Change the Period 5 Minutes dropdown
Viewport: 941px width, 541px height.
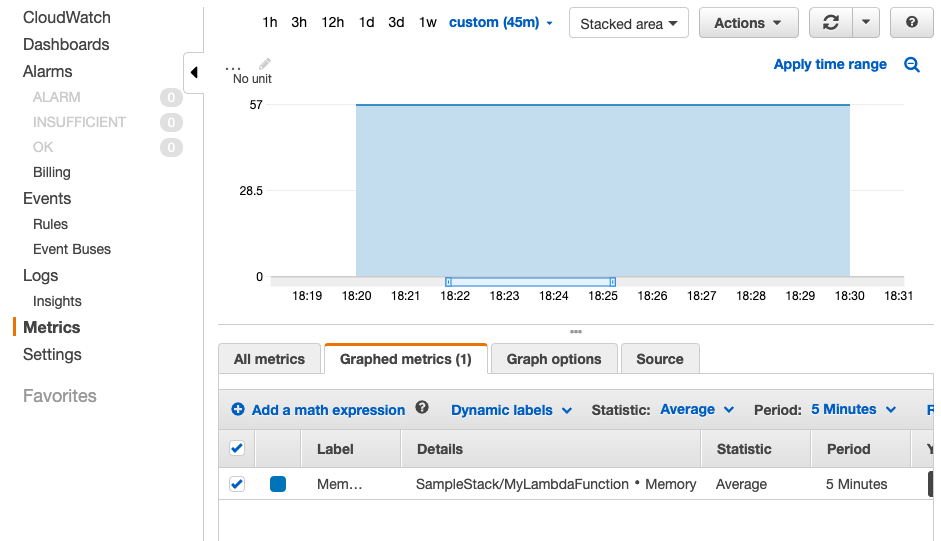[853, 410]
